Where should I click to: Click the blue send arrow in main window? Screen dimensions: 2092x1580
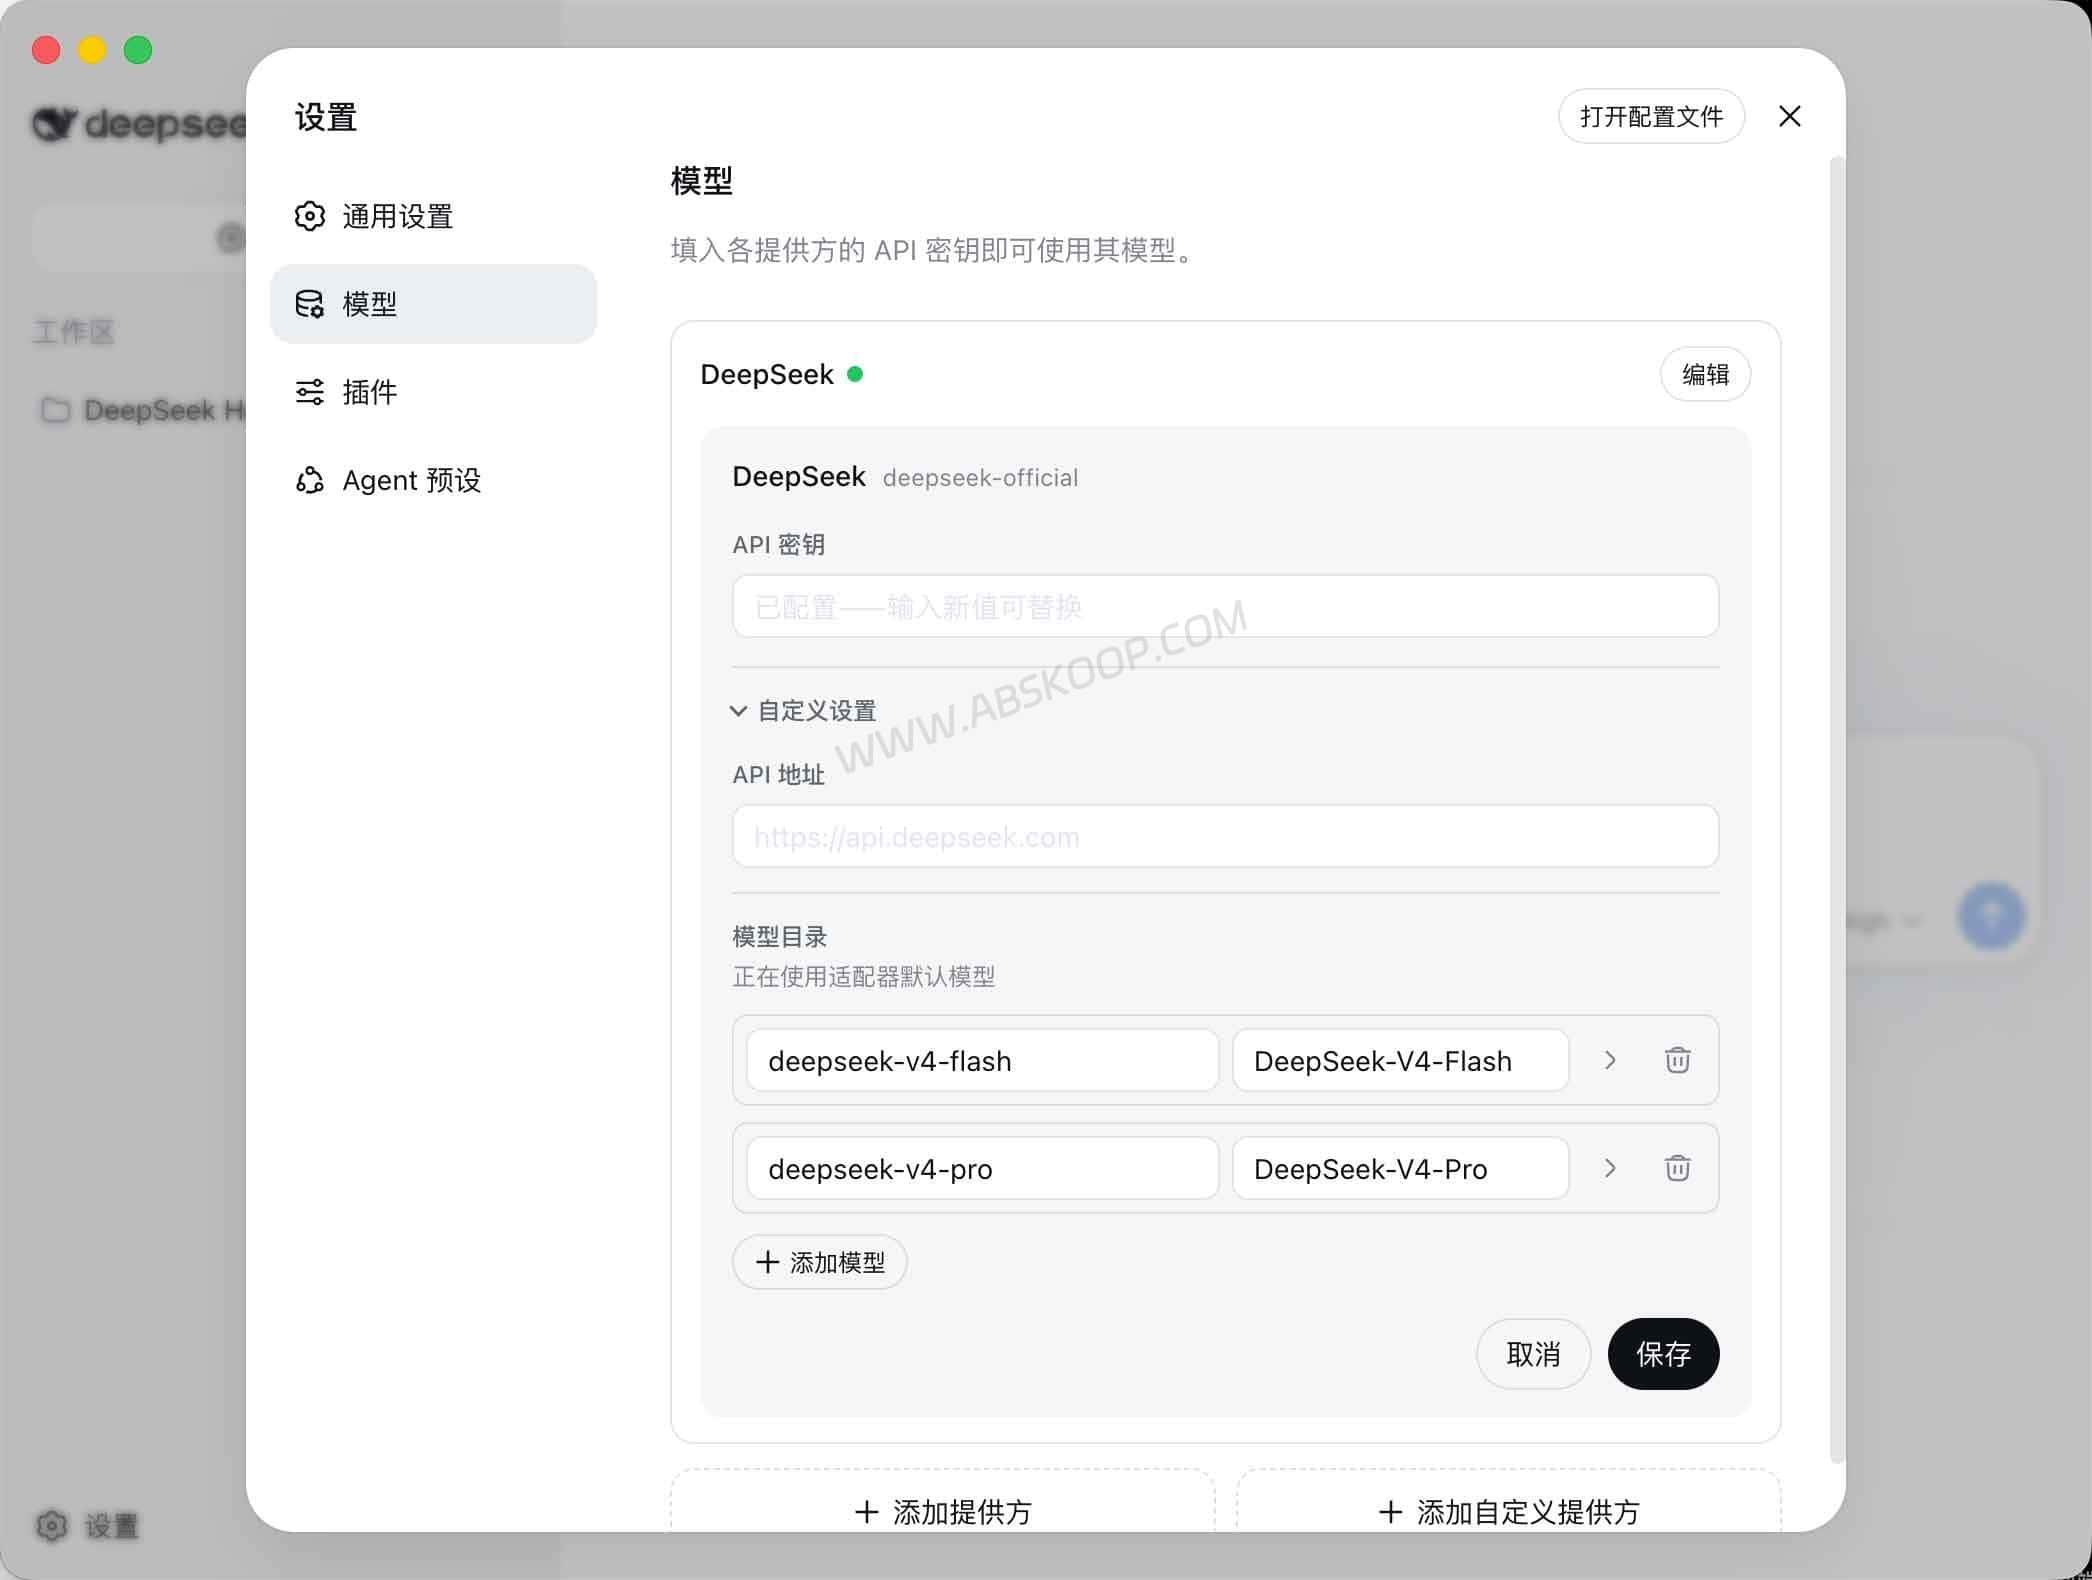point(1991,916)
